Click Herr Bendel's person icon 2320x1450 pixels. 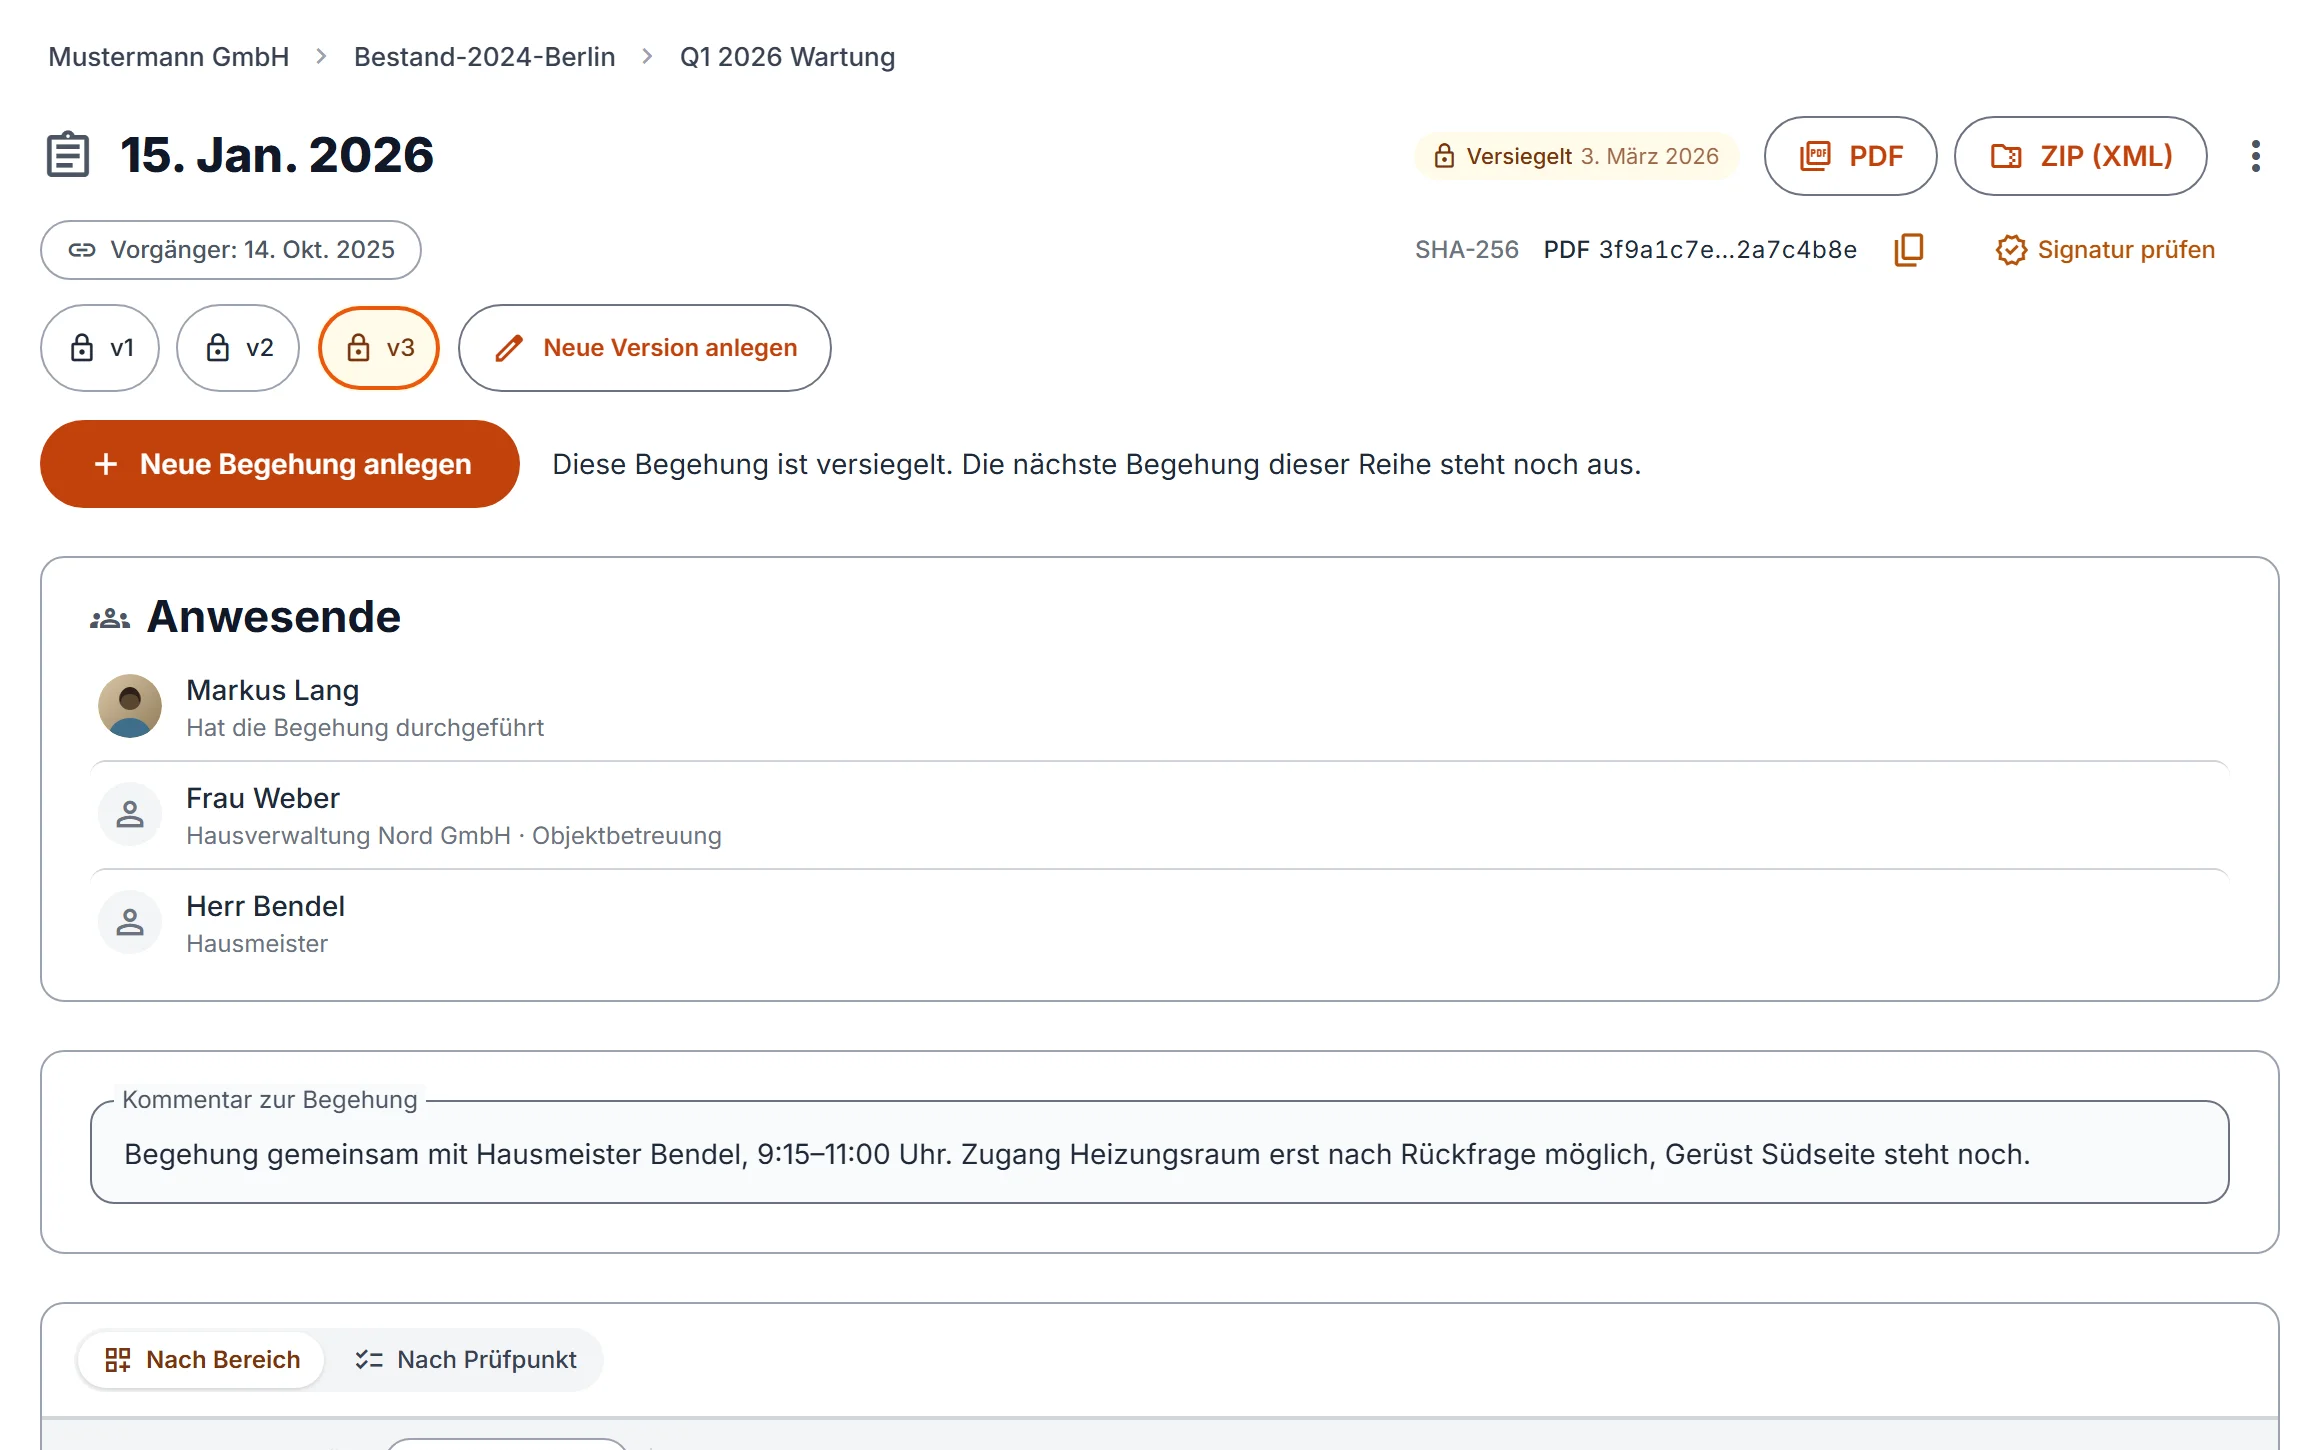130,922
